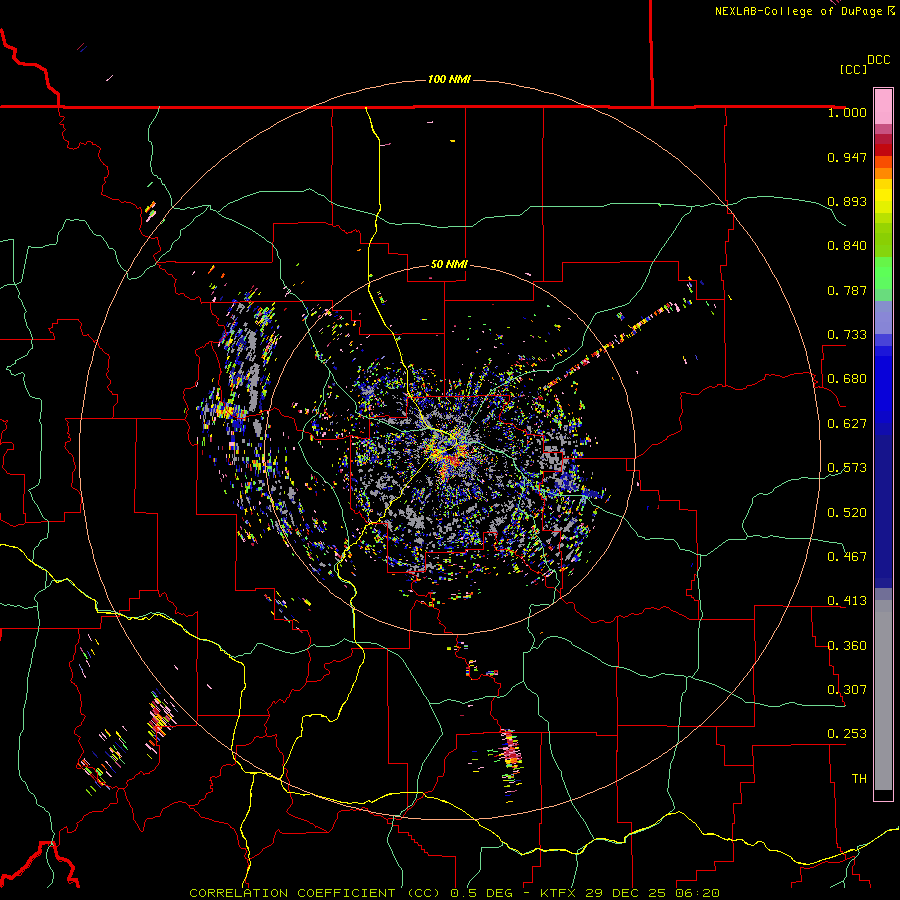Click the TH label on the scale
Image resolution: width=900 pixels, height=900 pixels.
point(859,779)
